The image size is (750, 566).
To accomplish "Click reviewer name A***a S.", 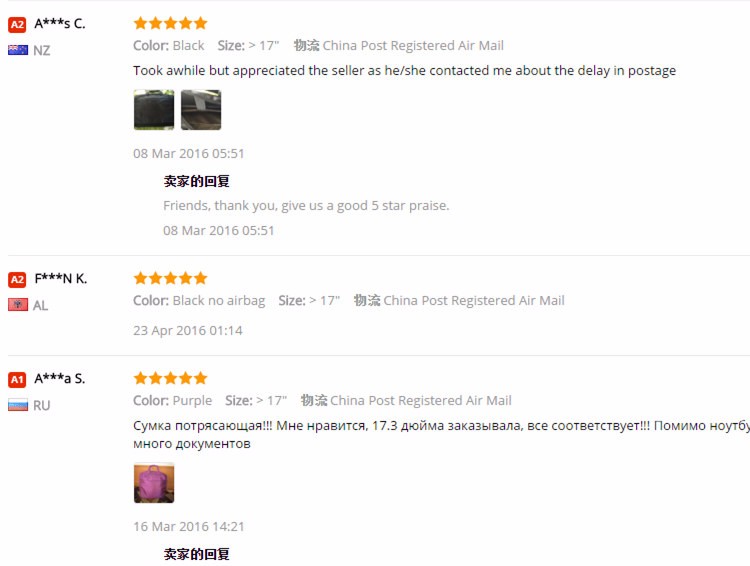I will (x=60, y=379).
